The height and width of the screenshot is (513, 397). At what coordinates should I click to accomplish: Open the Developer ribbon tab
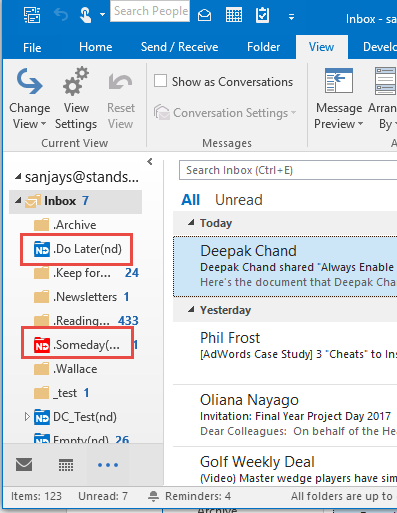tap(379, 47)
